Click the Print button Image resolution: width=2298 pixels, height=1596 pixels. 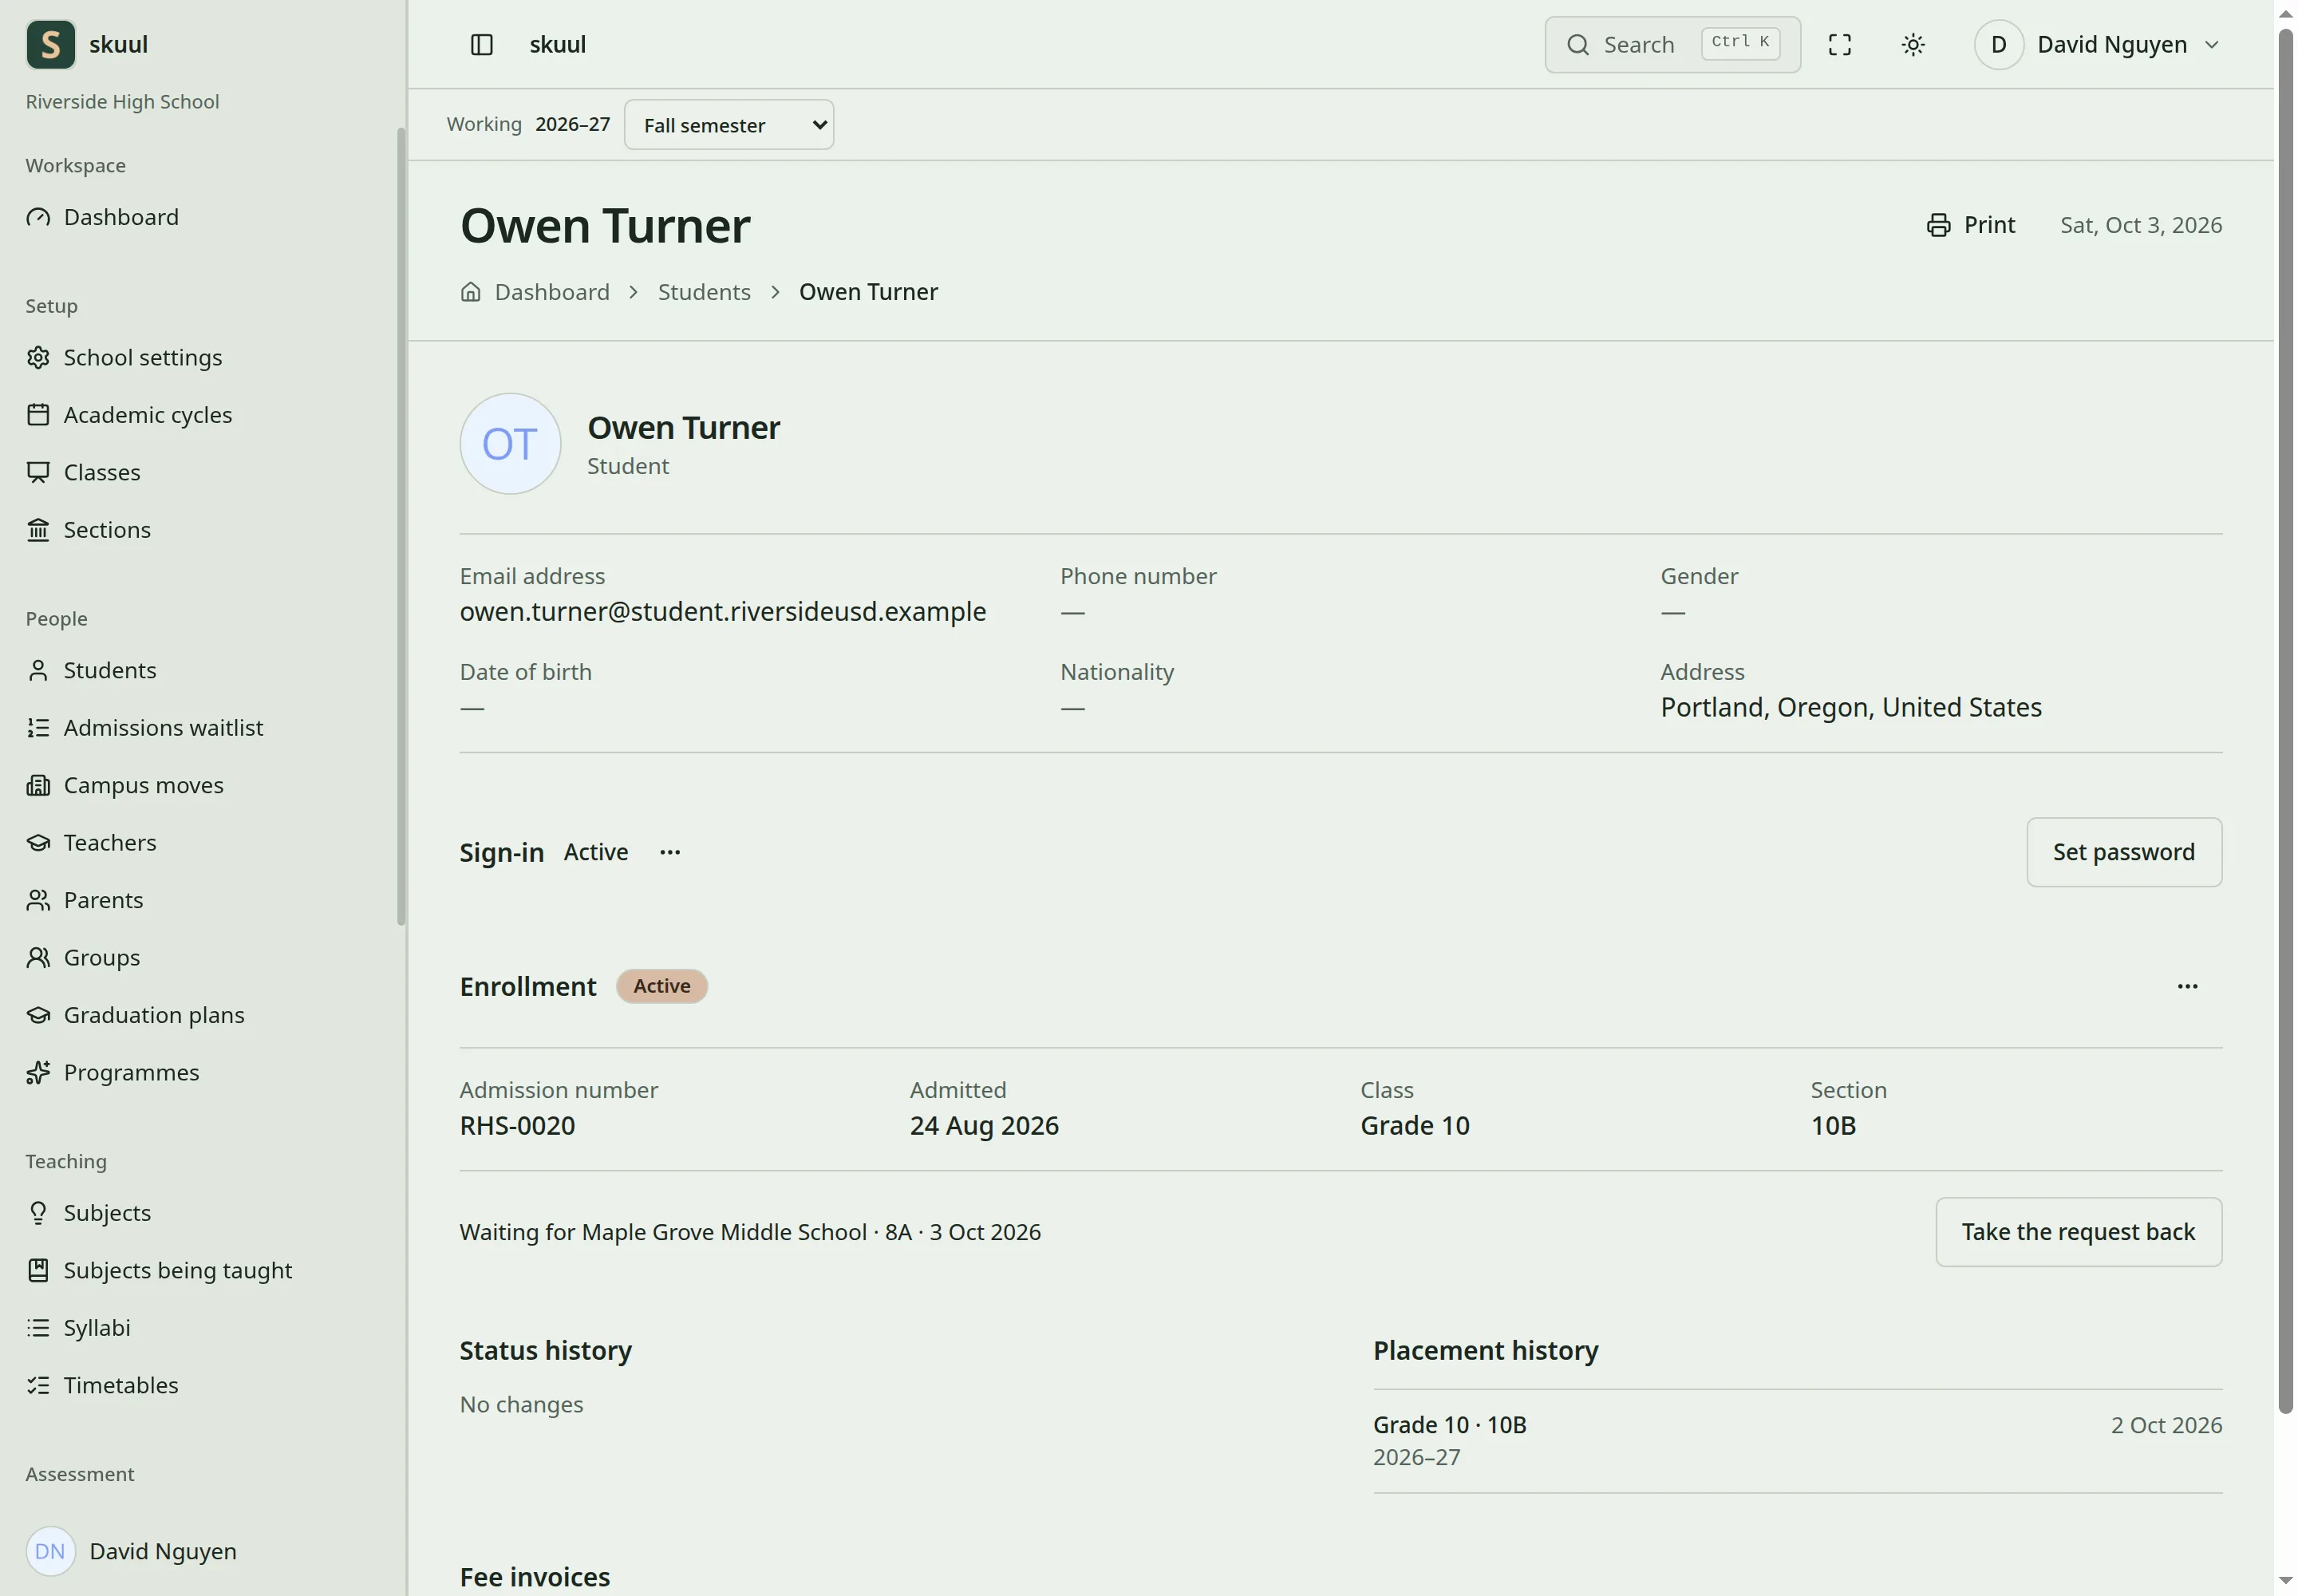click(x=1970, y=225)
